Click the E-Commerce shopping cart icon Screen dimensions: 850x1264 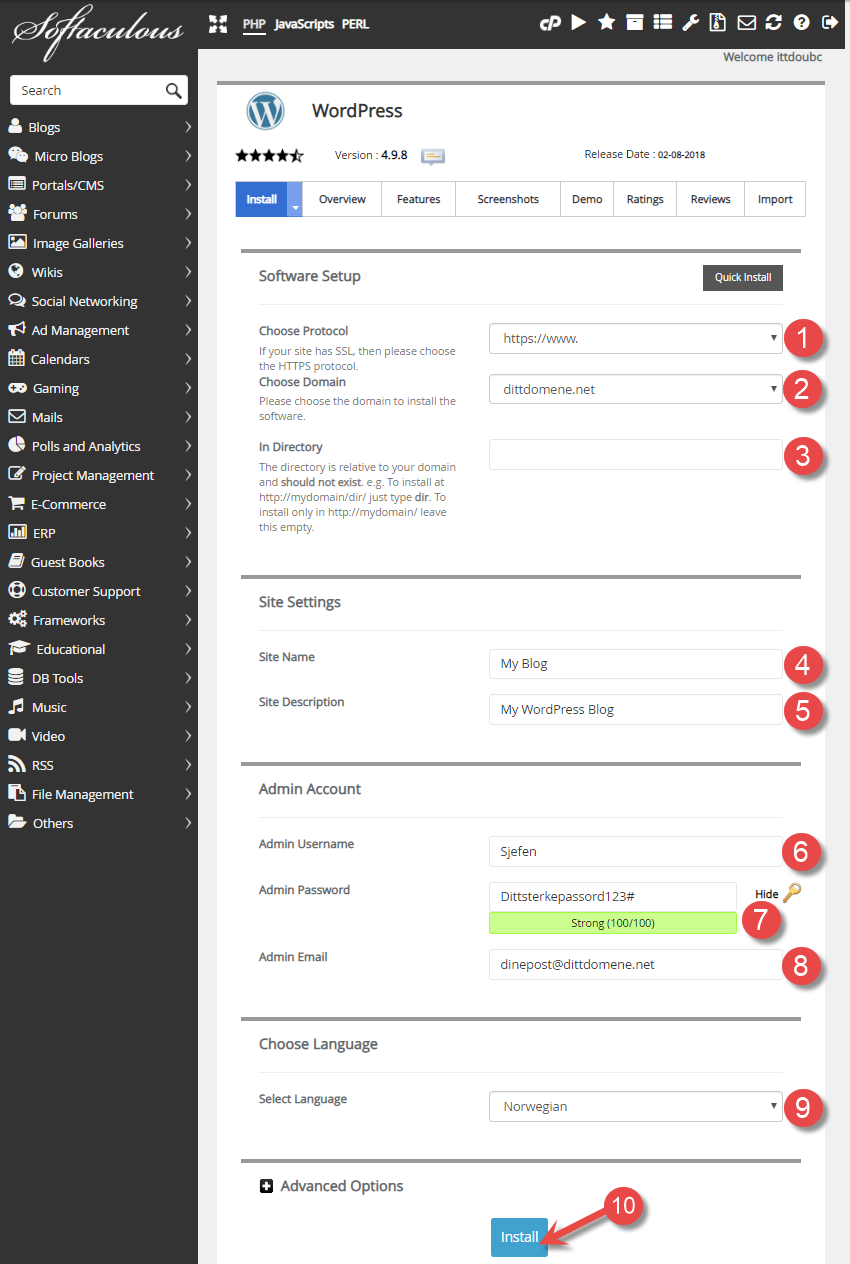pos(16,504)
